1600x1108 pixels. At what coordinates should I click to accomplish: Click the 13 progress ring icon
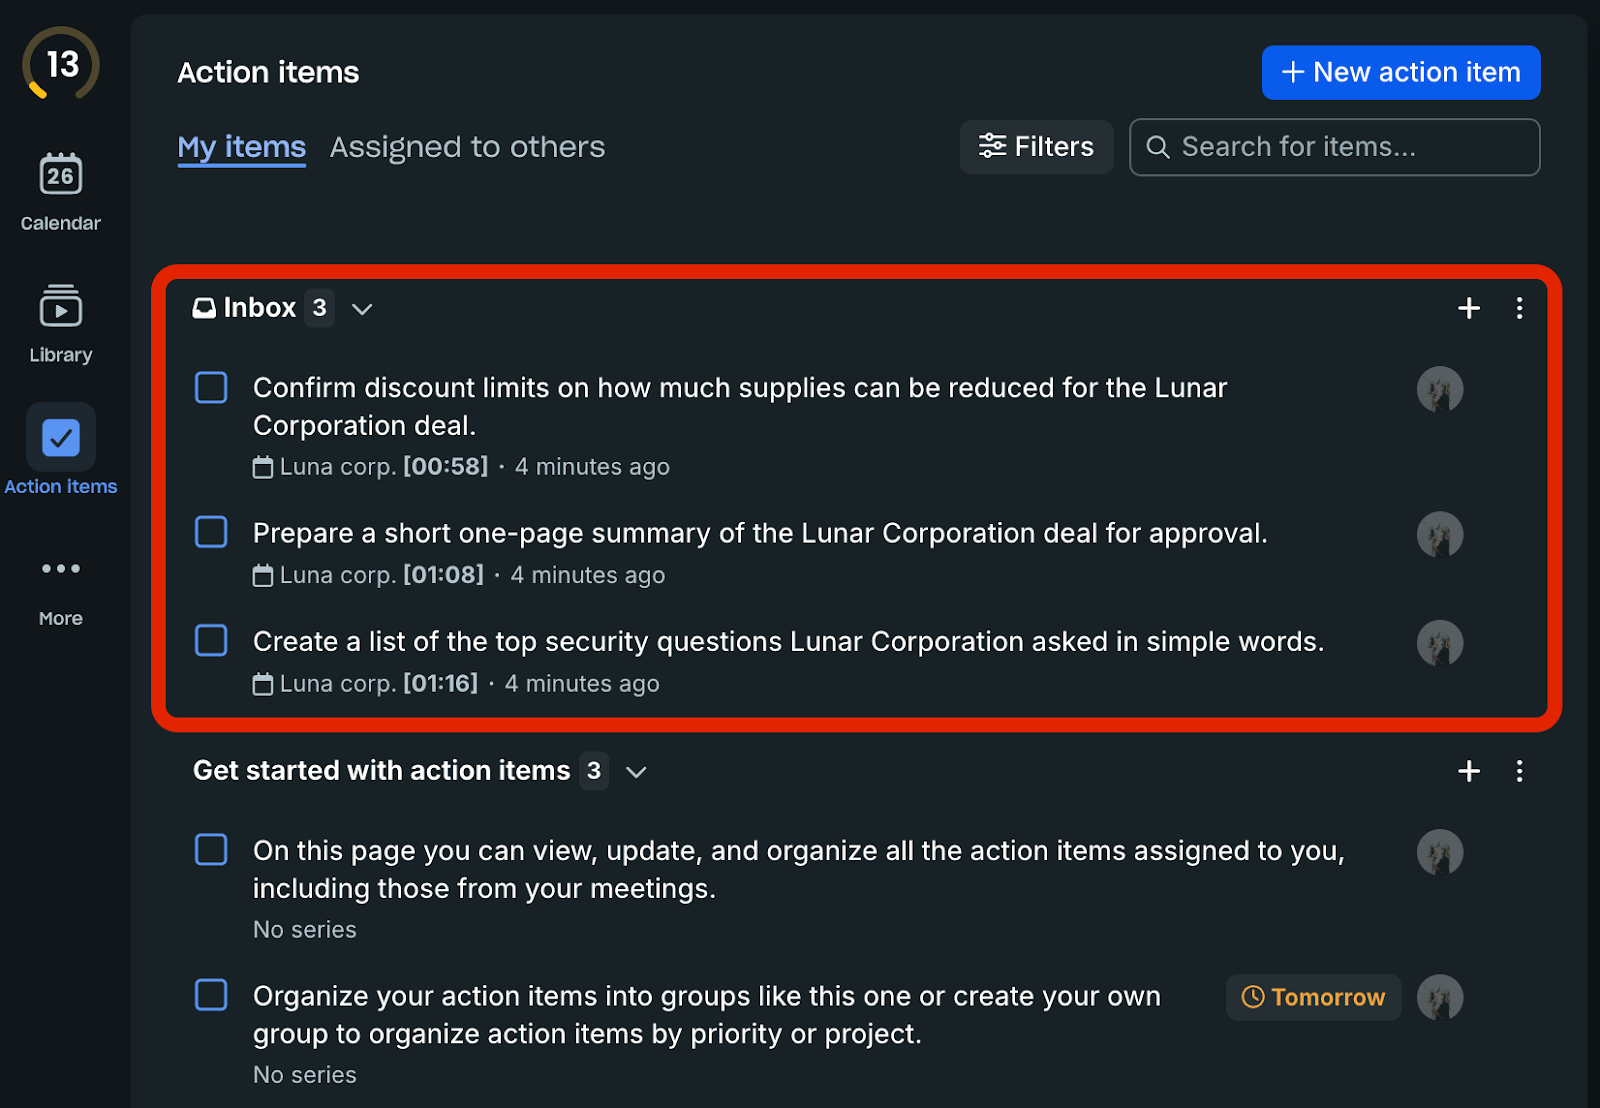(x=61, y=65)
